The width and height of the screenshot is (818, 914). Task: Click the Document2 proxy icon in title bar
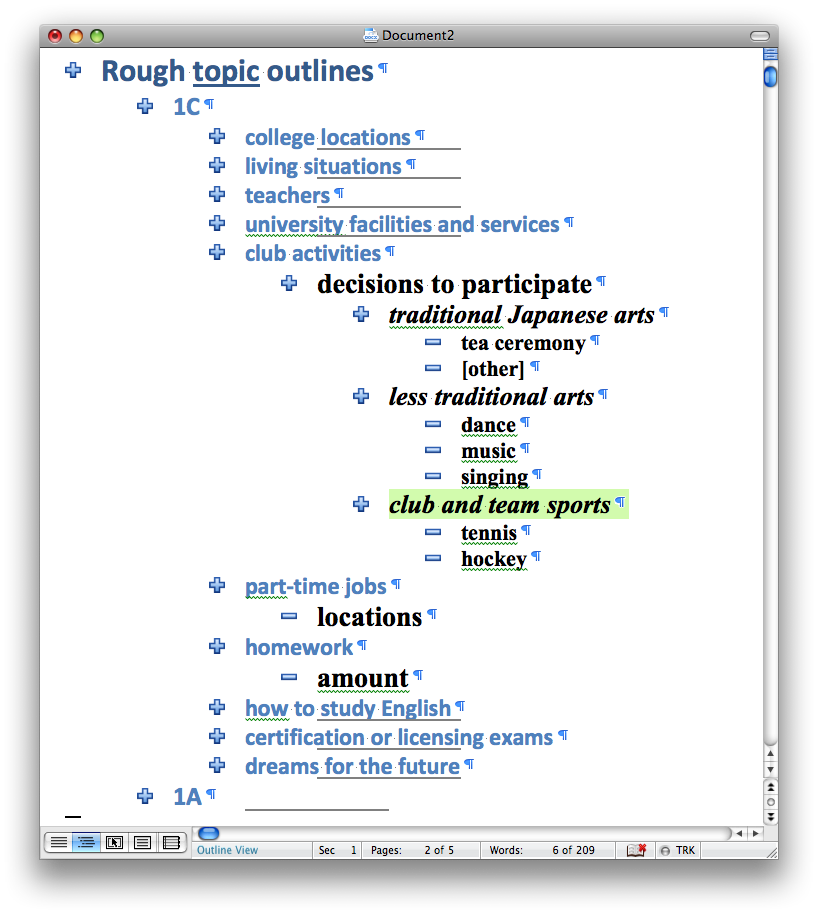pyautogui.click(x=370, y=35)
